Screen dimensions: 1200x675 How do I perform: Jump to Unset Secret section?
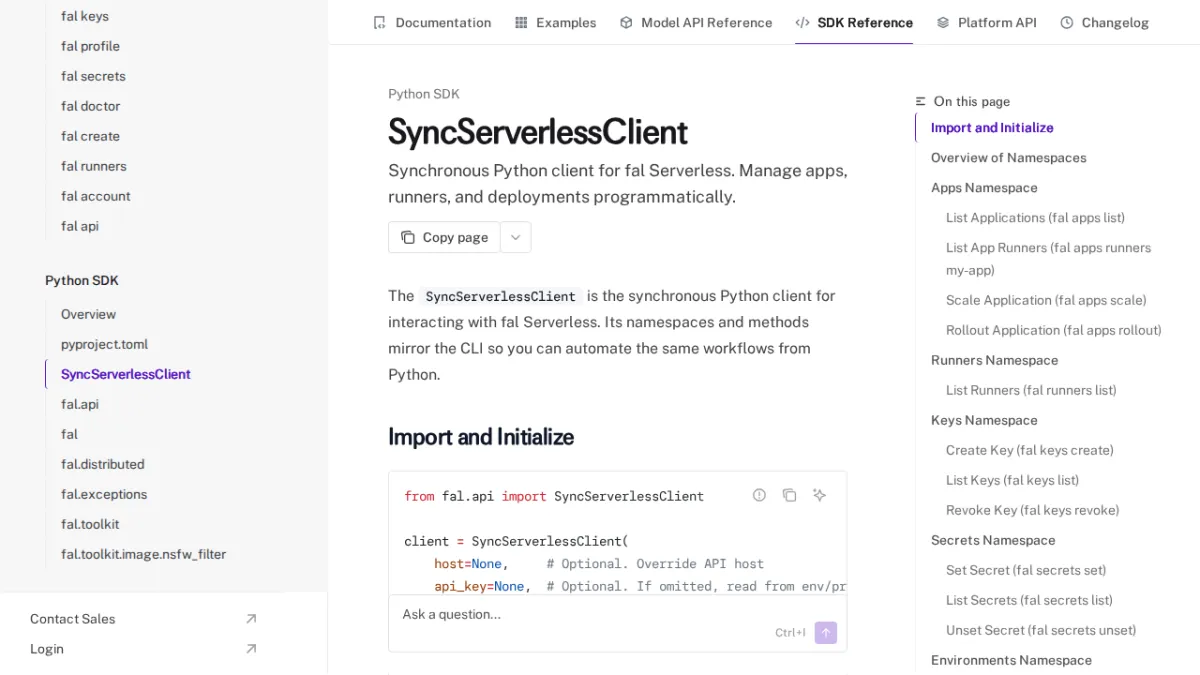tap(1041, 630)
